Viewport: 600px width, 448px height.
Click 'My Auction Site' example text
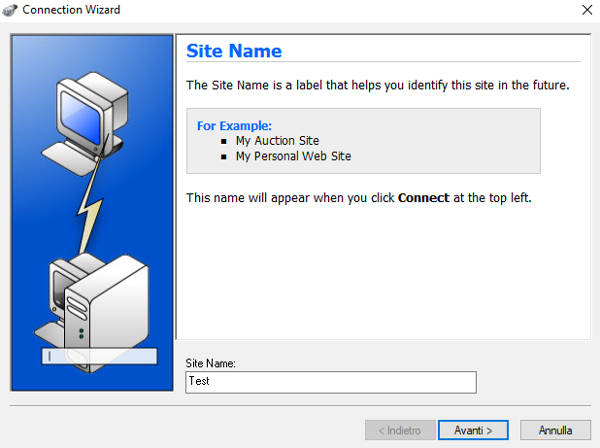[277, 141]
